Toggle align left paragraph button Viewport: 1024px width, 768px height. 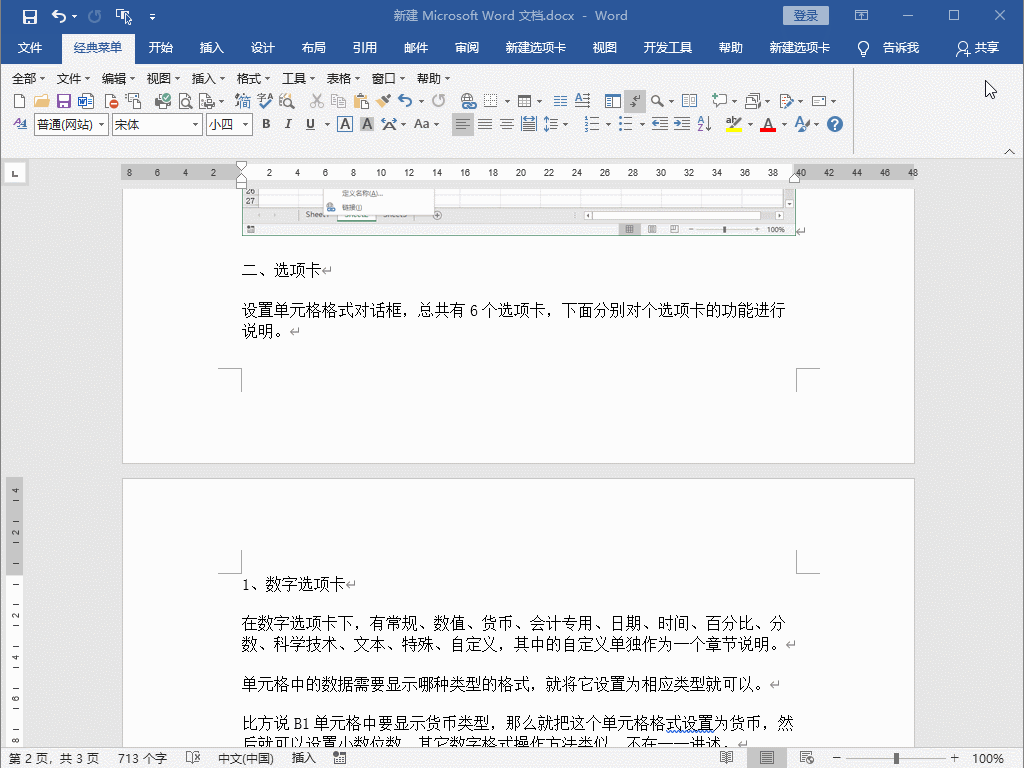pyautogui.click(x=462, y=124)
